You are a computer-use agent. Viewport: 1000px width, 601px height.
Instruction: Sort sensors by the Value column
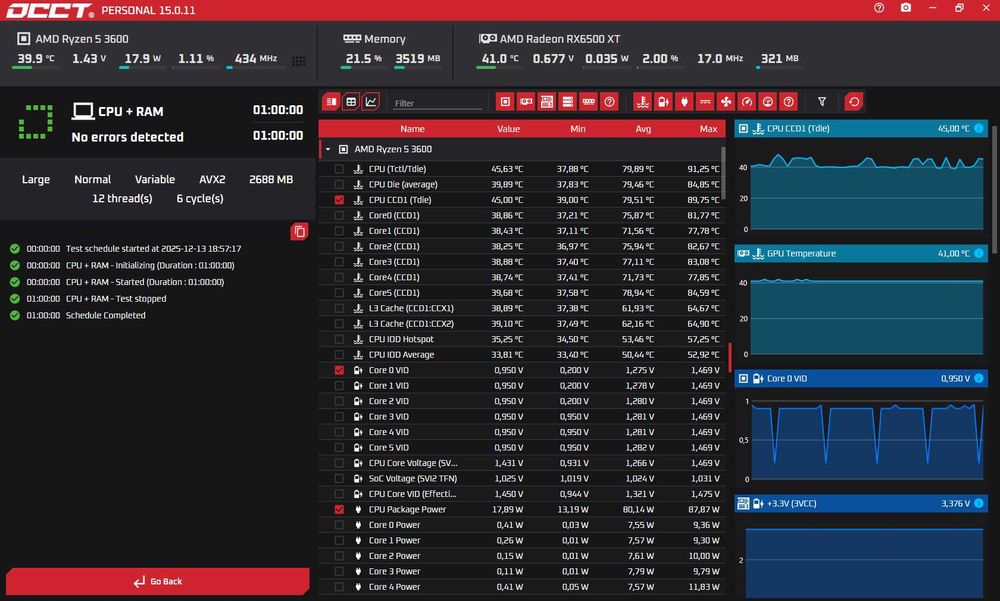(x=508, y=129)
